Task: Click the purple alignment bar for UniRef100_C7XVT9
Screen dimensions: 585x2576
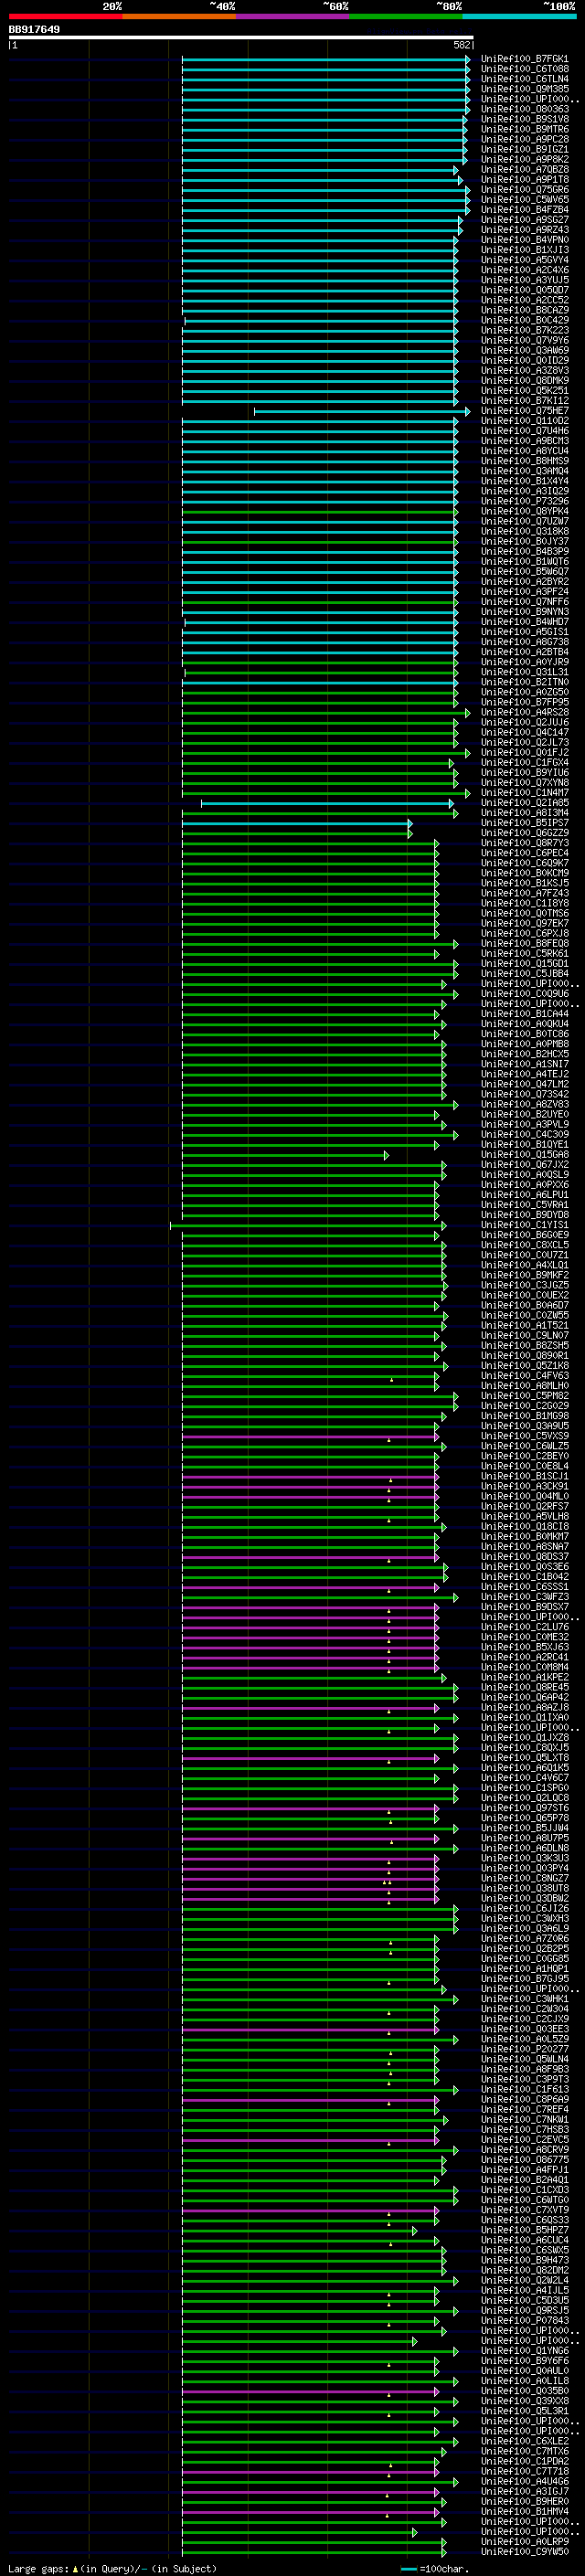Action: [310, 2210]
